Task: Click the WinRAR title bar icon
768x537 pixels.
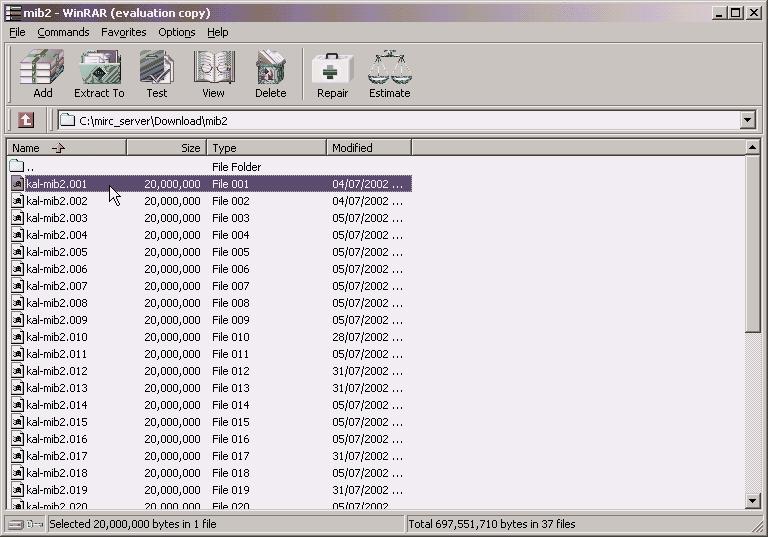Action: (x=13, y=13)
